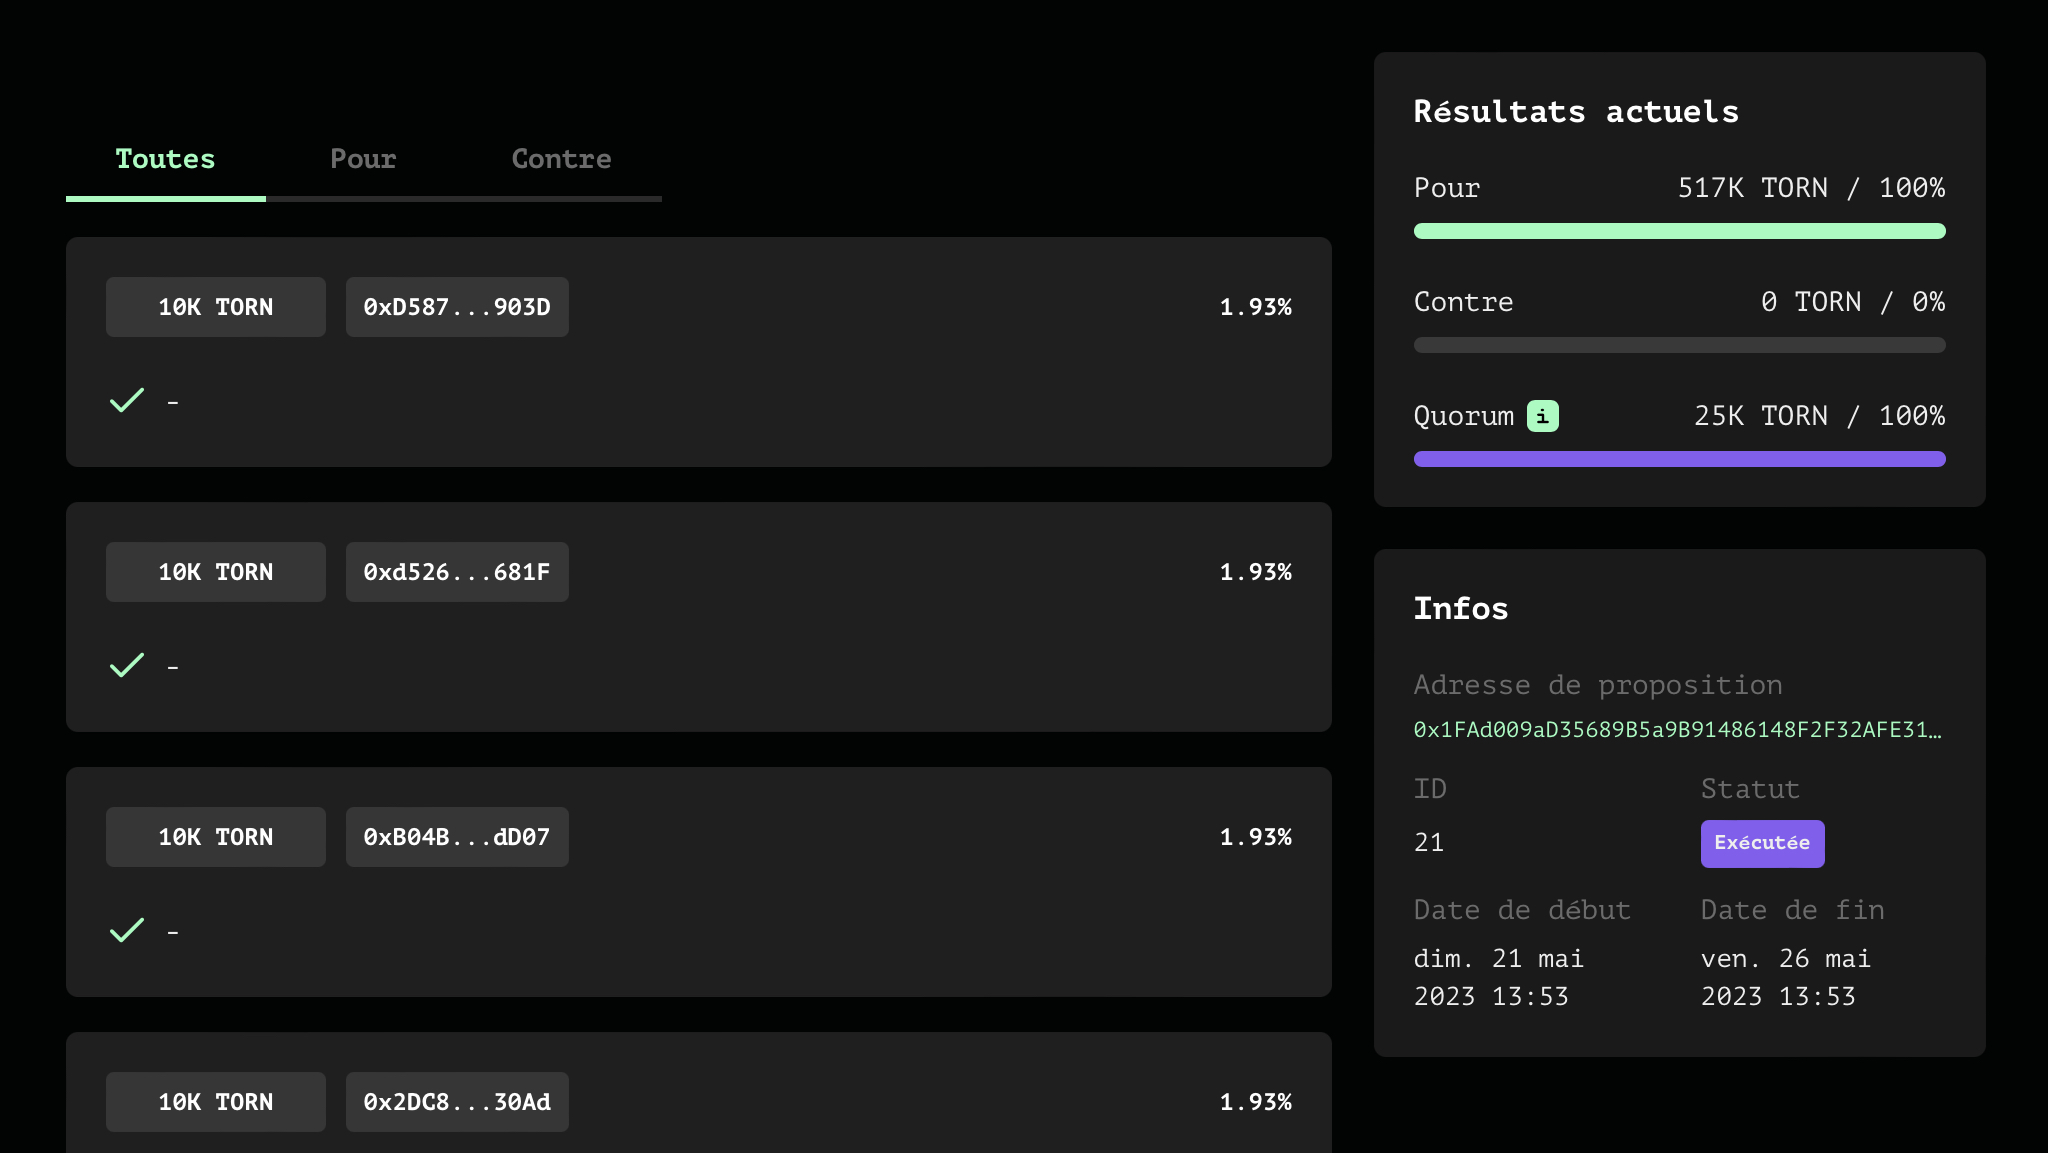Click the 10K TORN badge beside 0x2DC8...30Ad

coord(216,1102)
